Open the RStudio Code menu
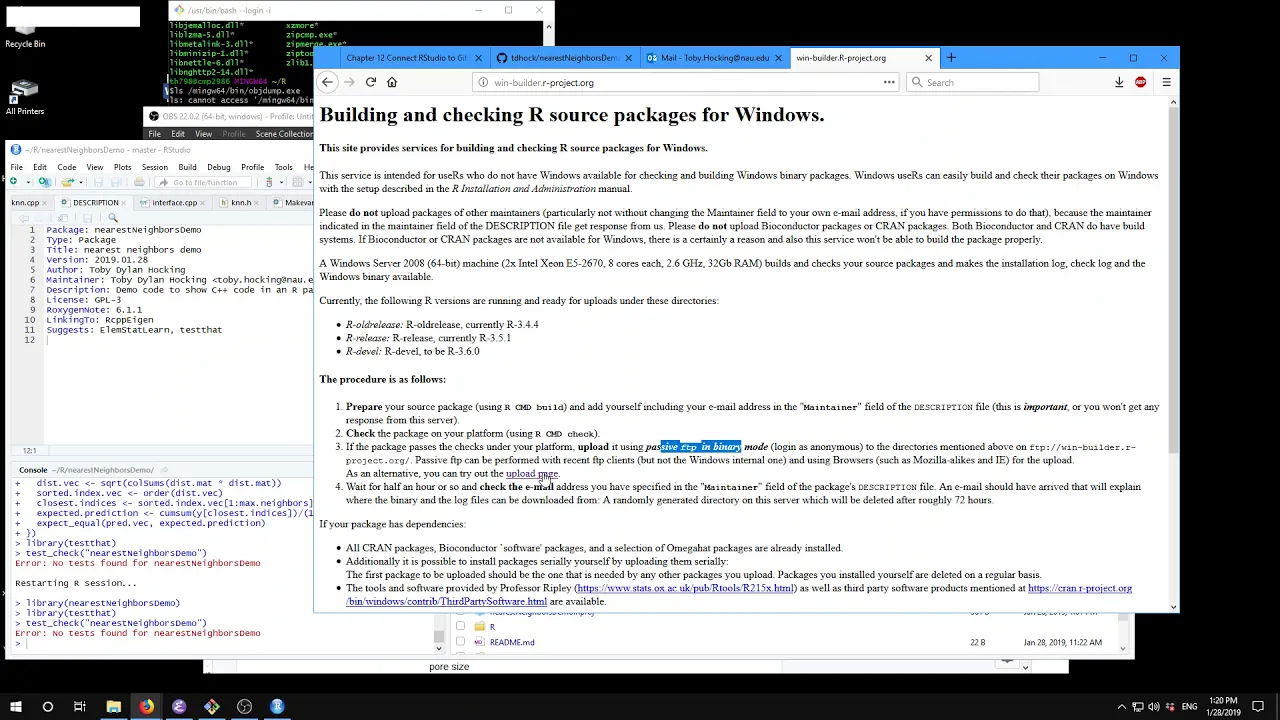 66,167
